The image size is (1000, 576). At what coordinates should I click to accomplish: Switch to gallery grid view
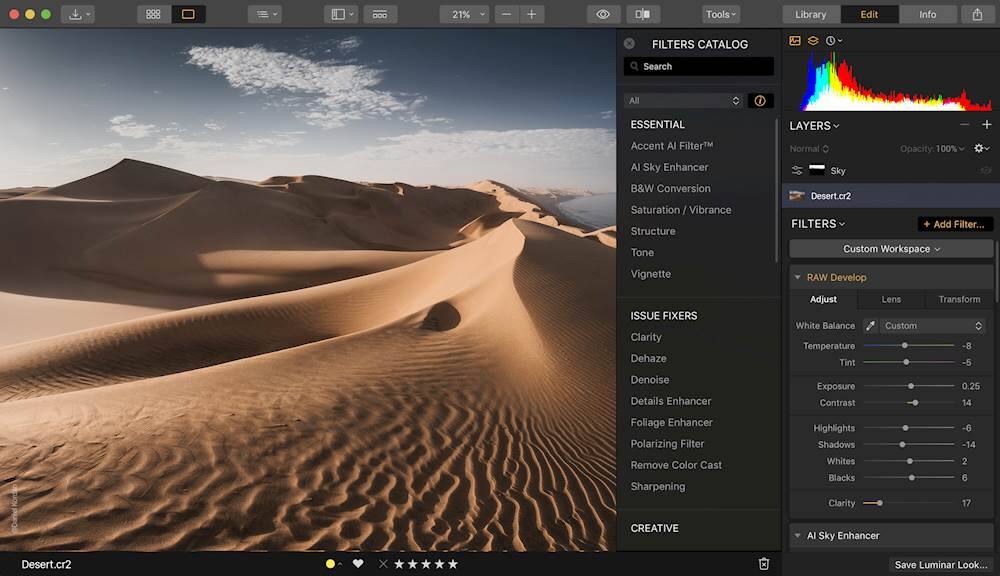point(153,14)
